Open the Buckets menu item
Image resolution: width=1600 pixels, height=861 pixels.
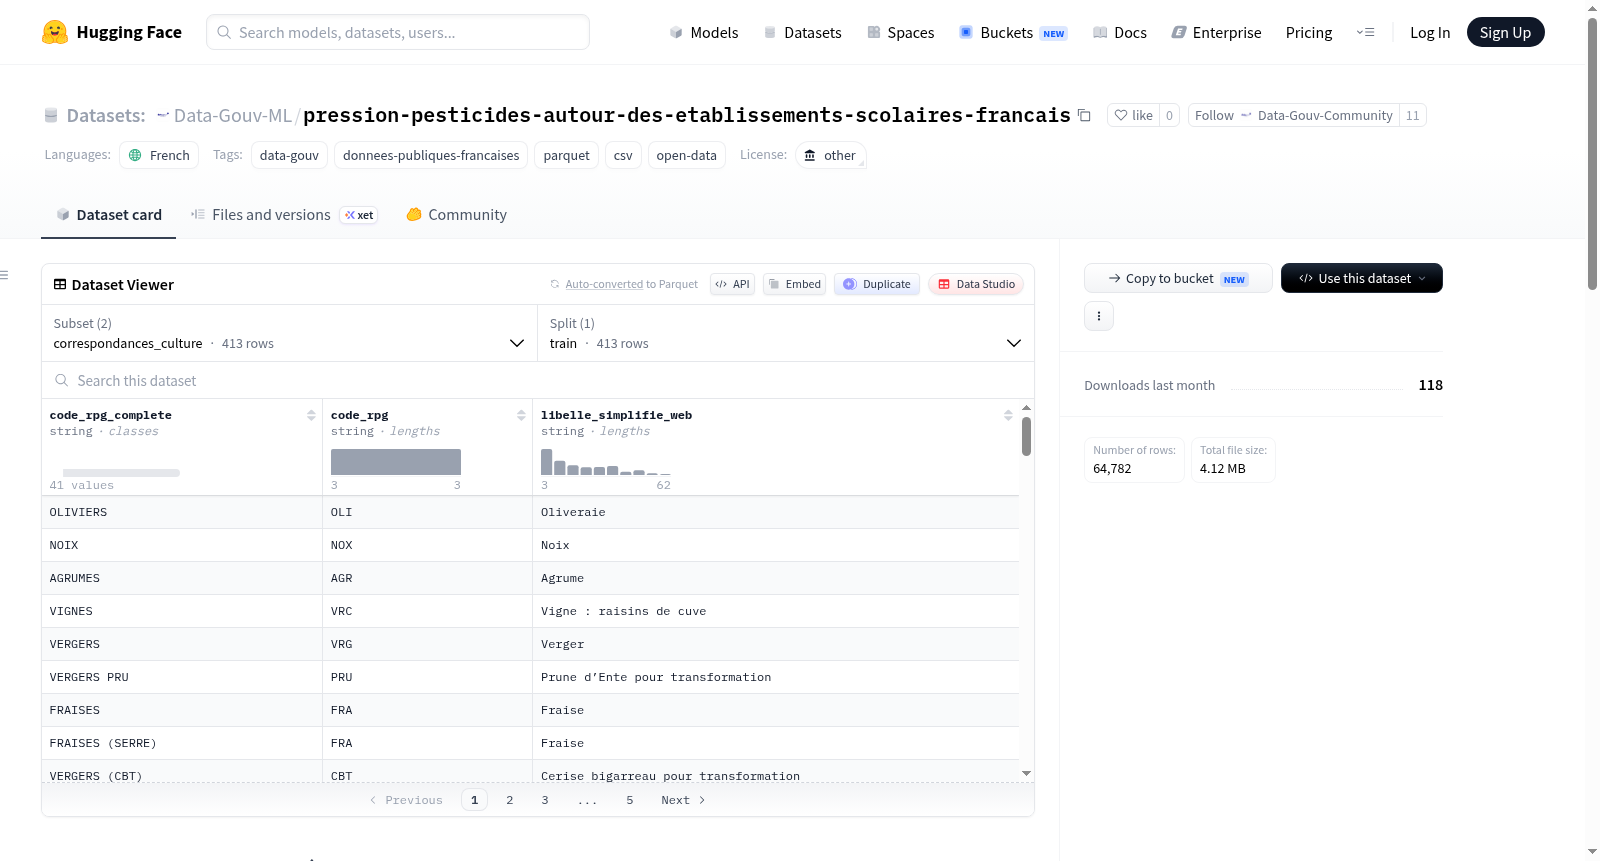coord(1013,32)
